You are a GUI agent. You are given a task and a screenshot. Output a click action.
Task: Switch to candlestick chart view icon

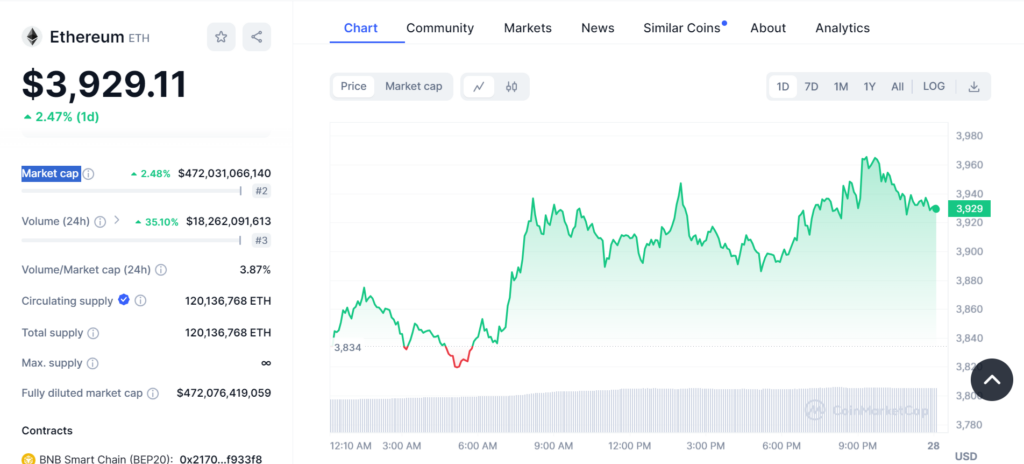(x=511, y=86)
